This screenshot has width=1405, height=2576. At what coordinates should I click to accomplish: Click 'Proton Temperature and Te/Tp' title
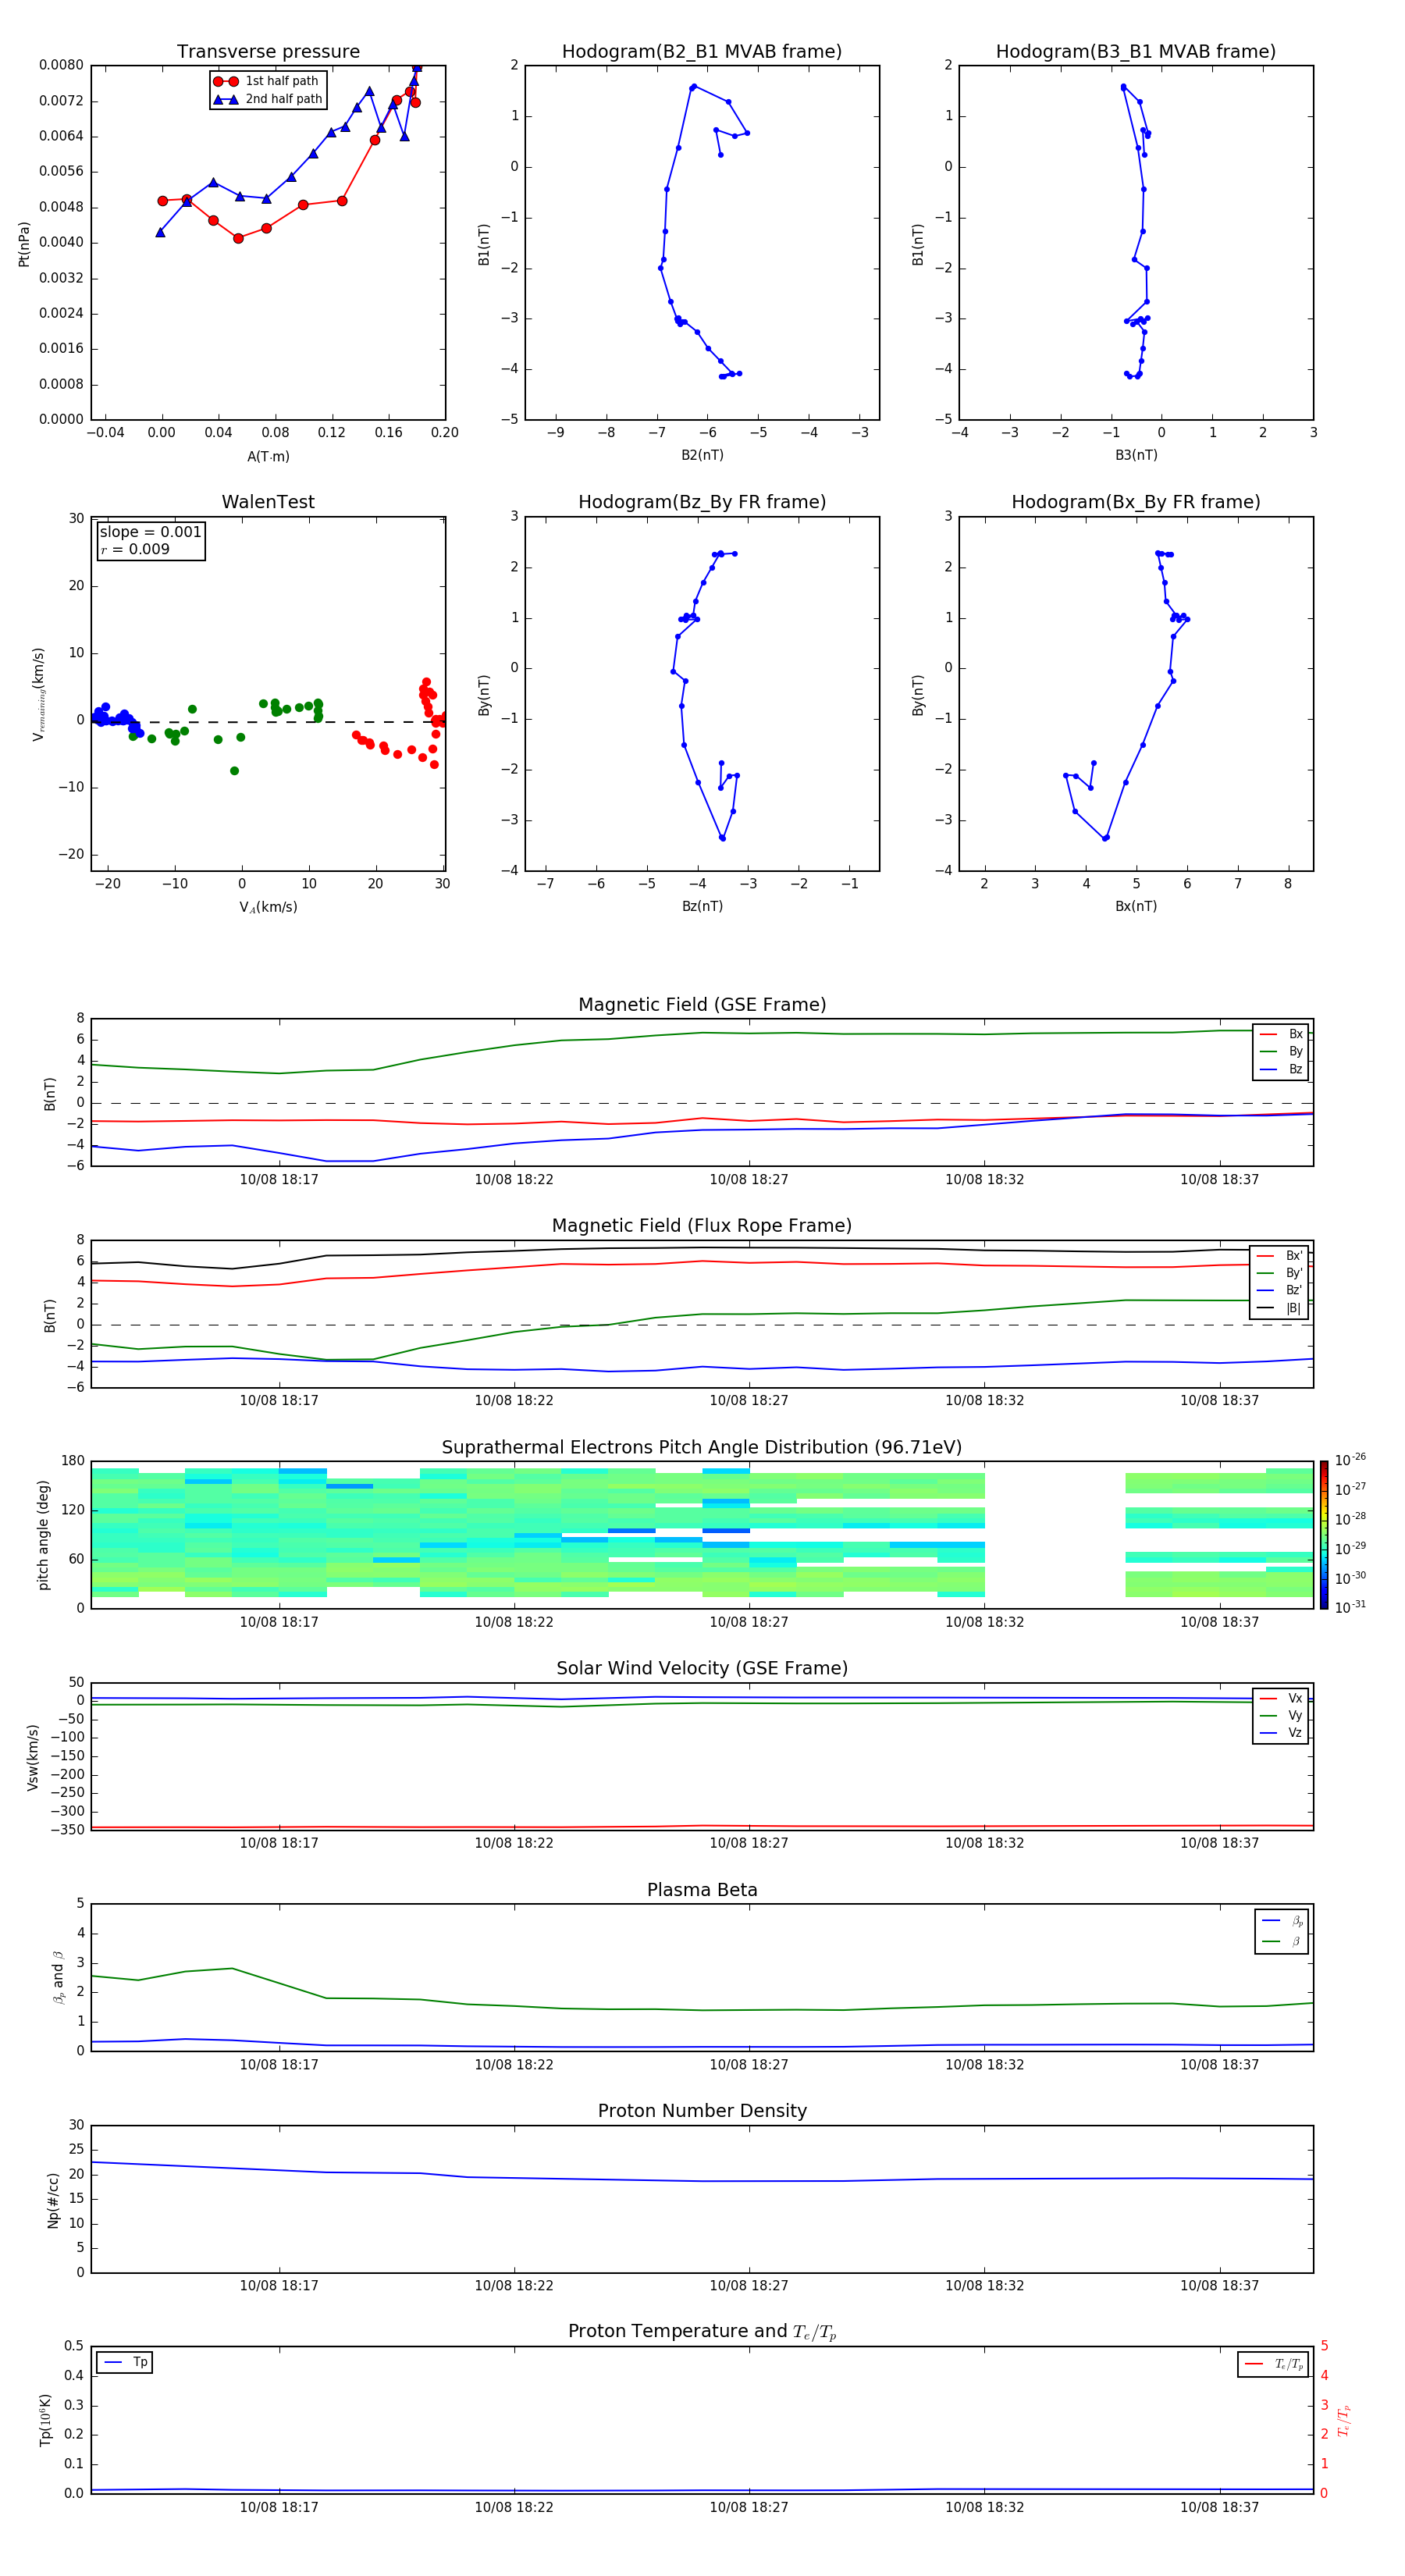click(x=702, y=2332)
